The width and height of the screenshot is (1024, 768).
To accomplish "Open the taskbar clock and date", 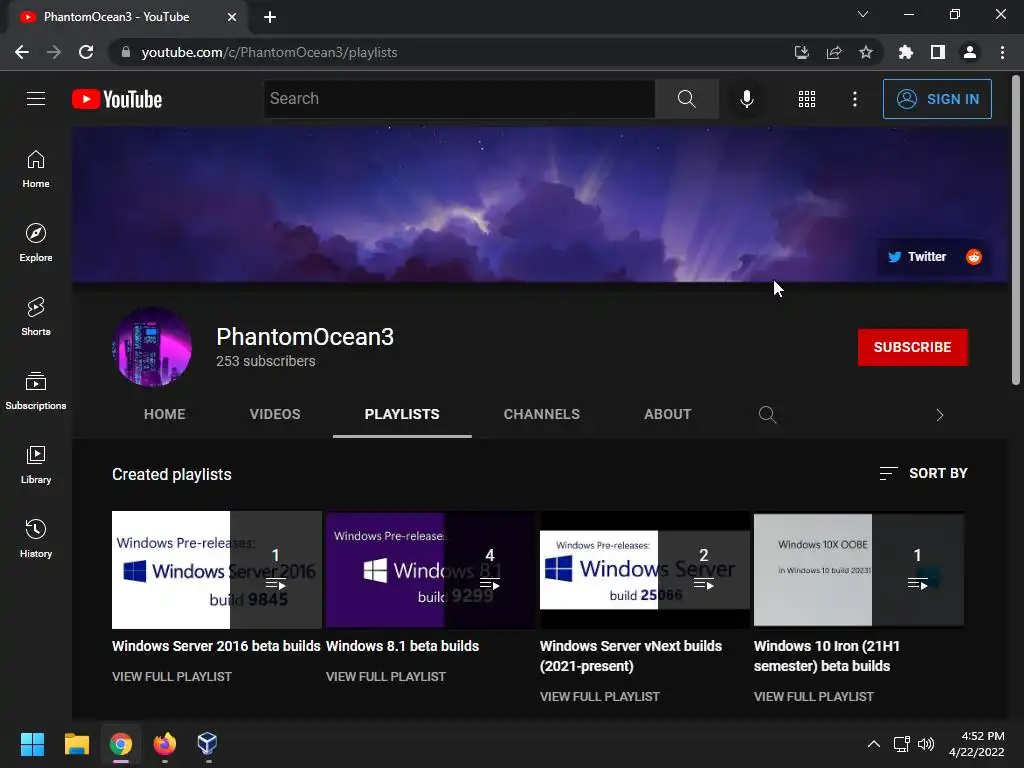I will [x=976, y=744].
